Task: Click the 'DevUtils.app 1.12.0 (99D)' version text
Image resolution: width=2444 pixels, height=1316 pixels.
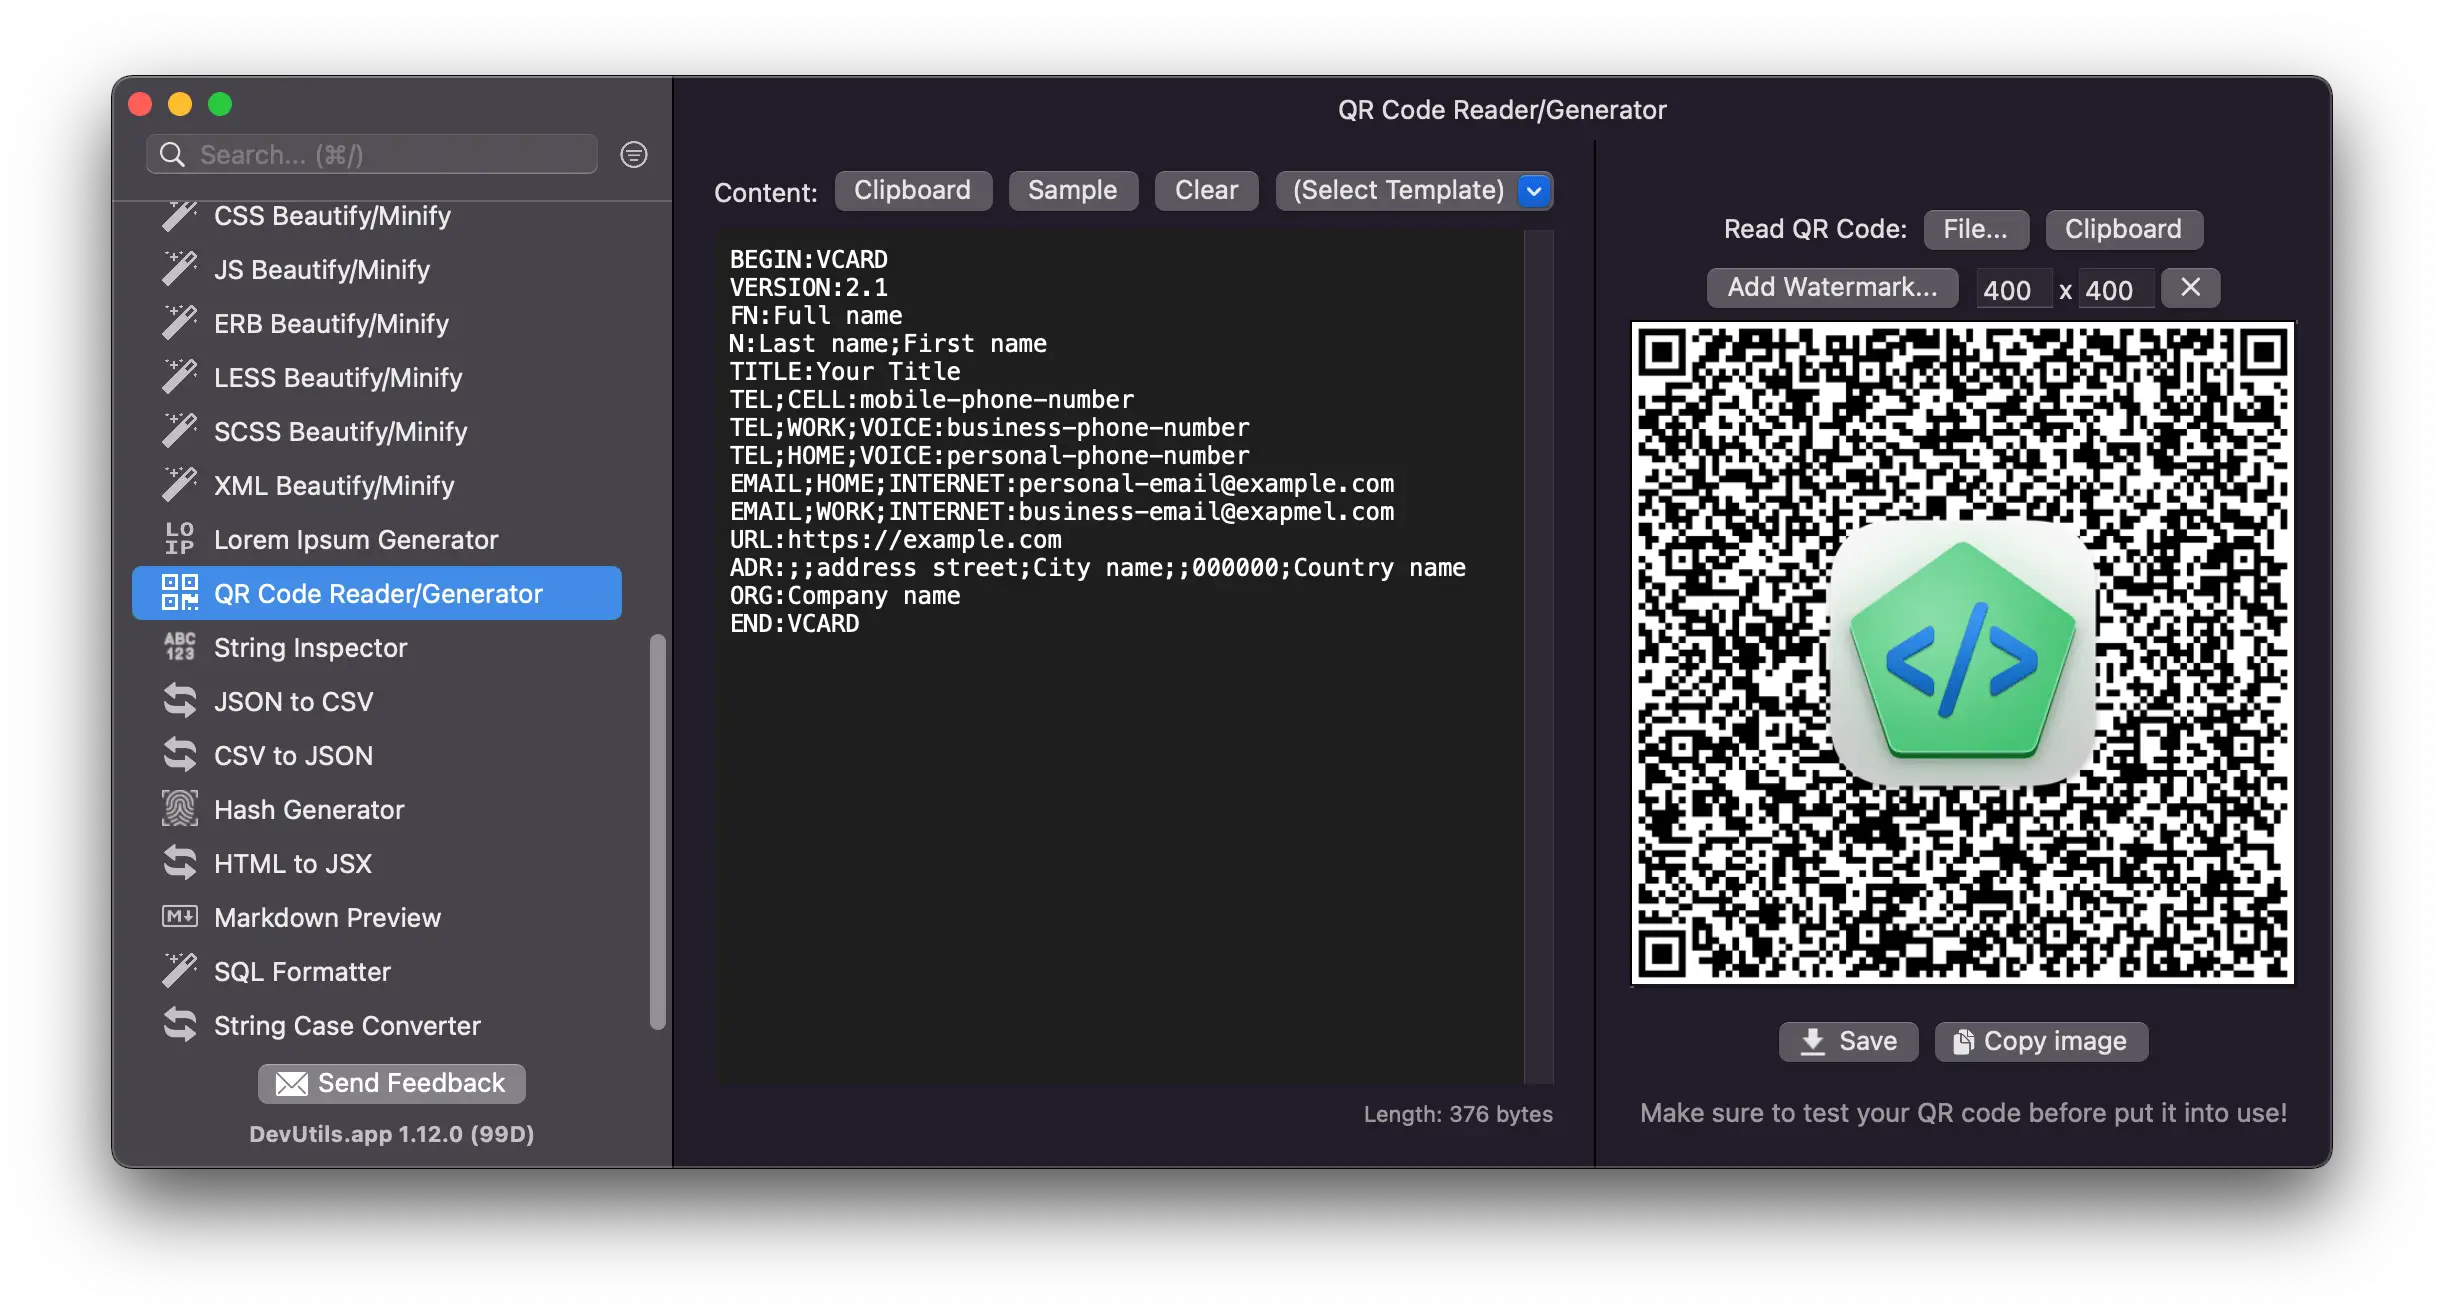Action: pyautogui.click(x=392, y=1134)
